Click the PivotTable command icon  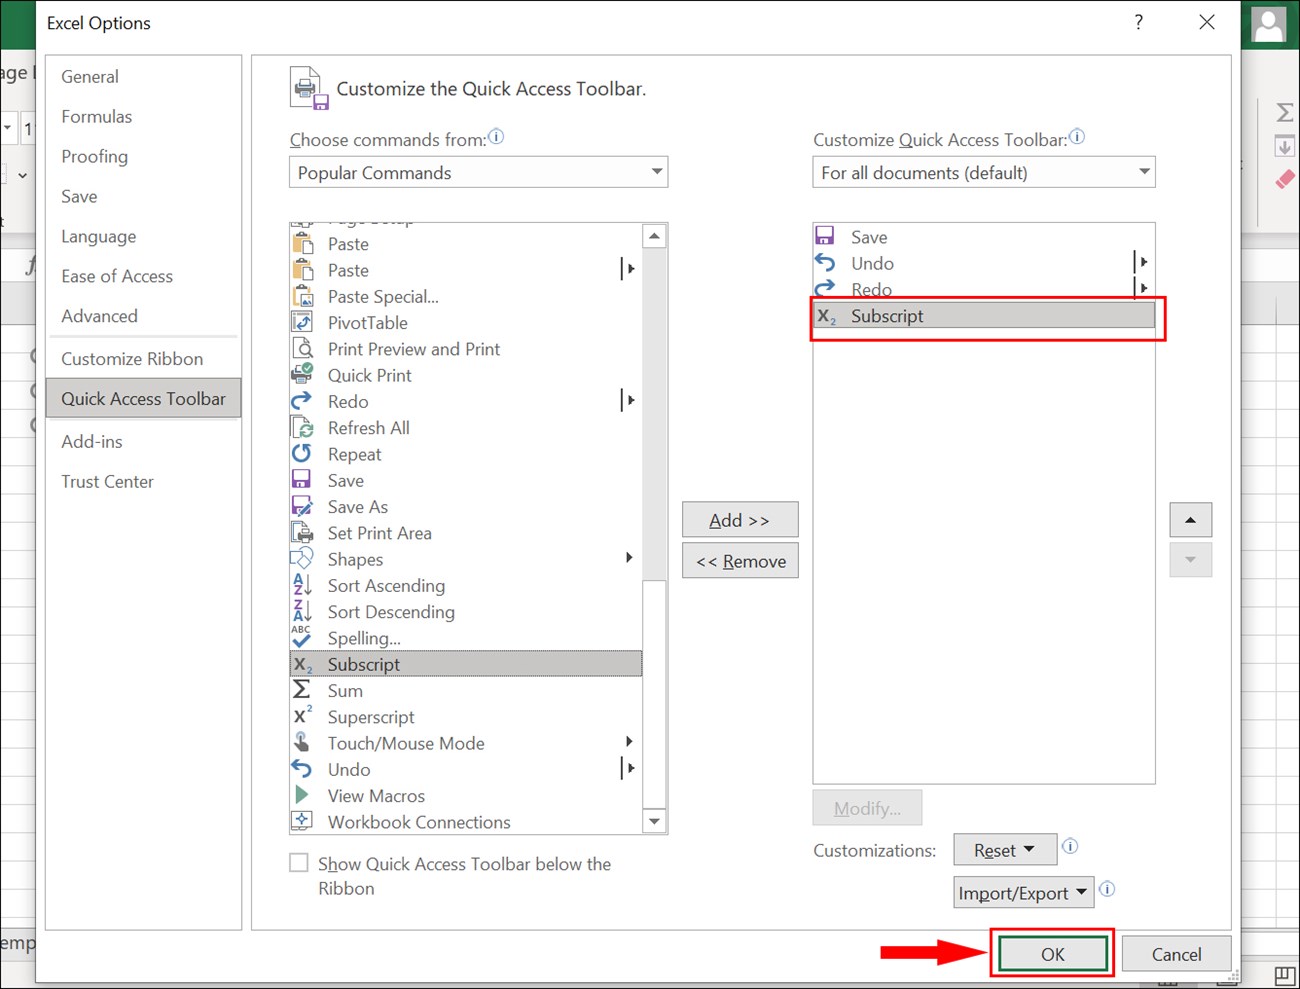(302, 322)
